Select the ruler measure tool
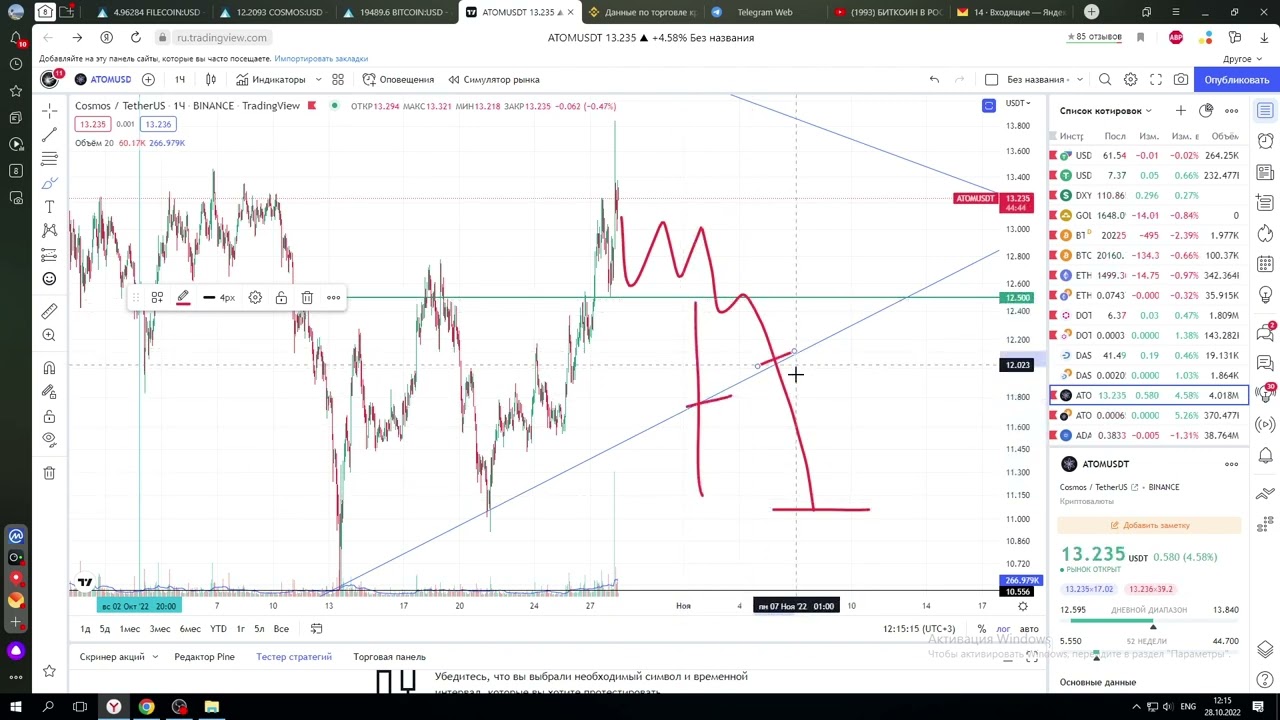 pyautogui.click(x=49, y=311)
